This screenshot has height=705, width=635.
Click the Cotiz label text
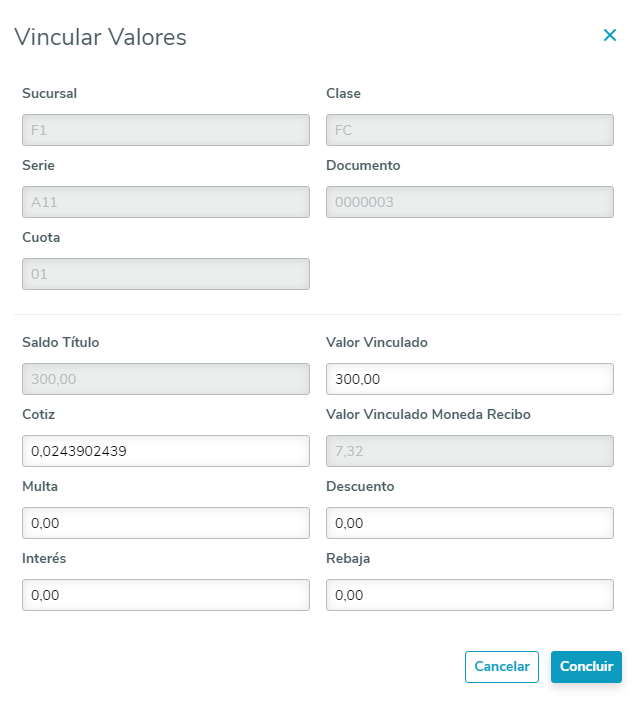point(38,414)
